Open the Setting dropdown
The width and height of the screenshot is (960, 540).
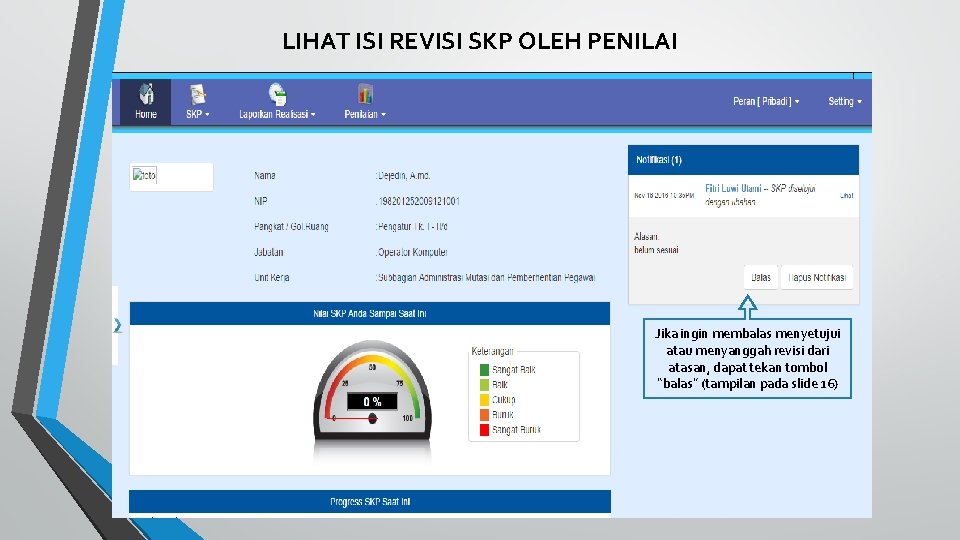pyautogui.click(x=845, y=102)
